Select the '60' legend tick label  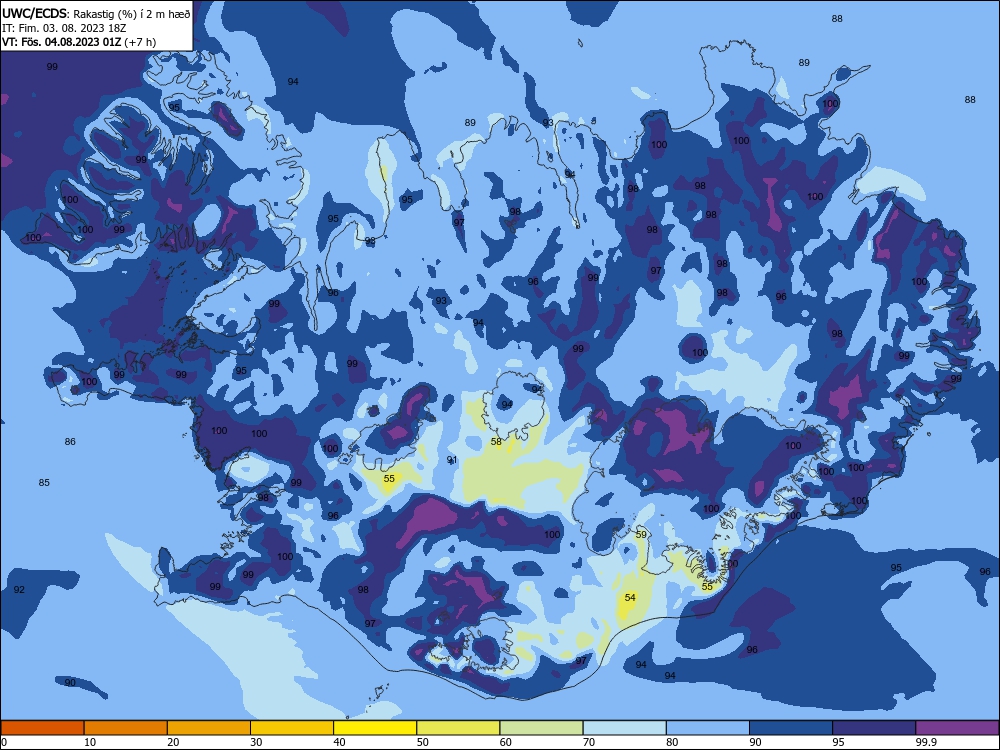coord(506,742)
